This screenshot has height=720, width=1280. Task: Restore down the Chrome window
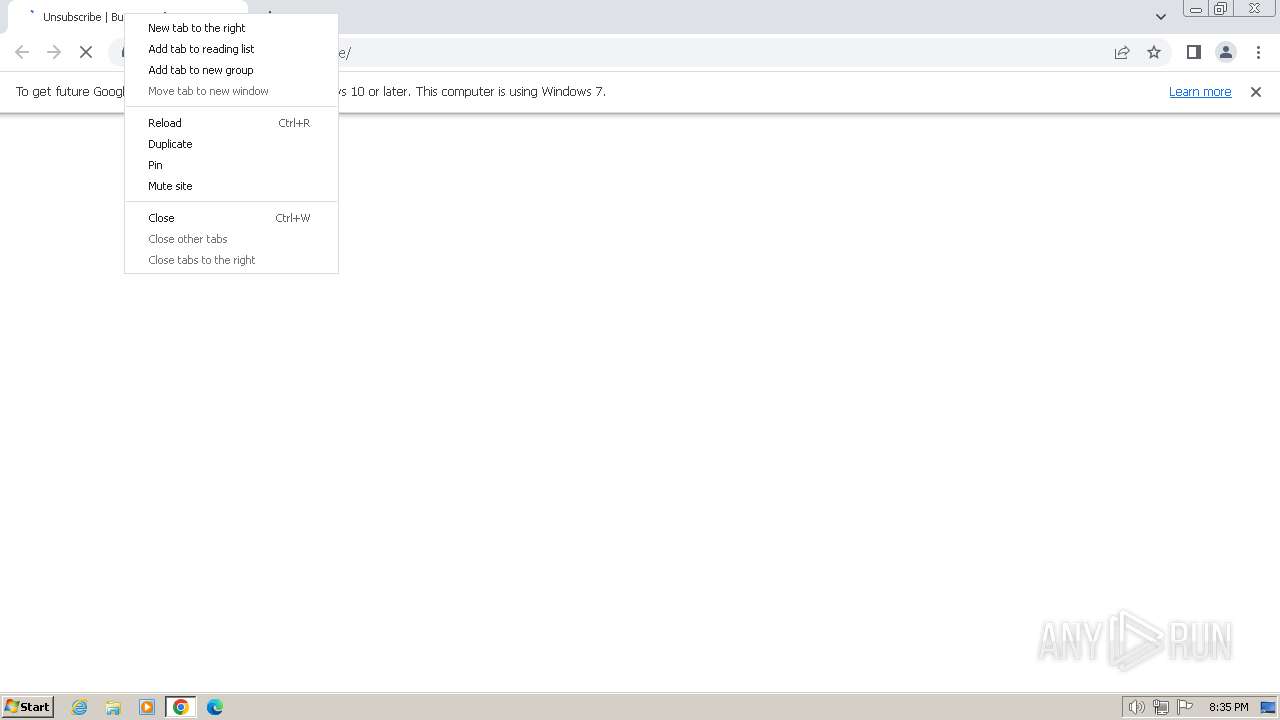point(1221,9)
